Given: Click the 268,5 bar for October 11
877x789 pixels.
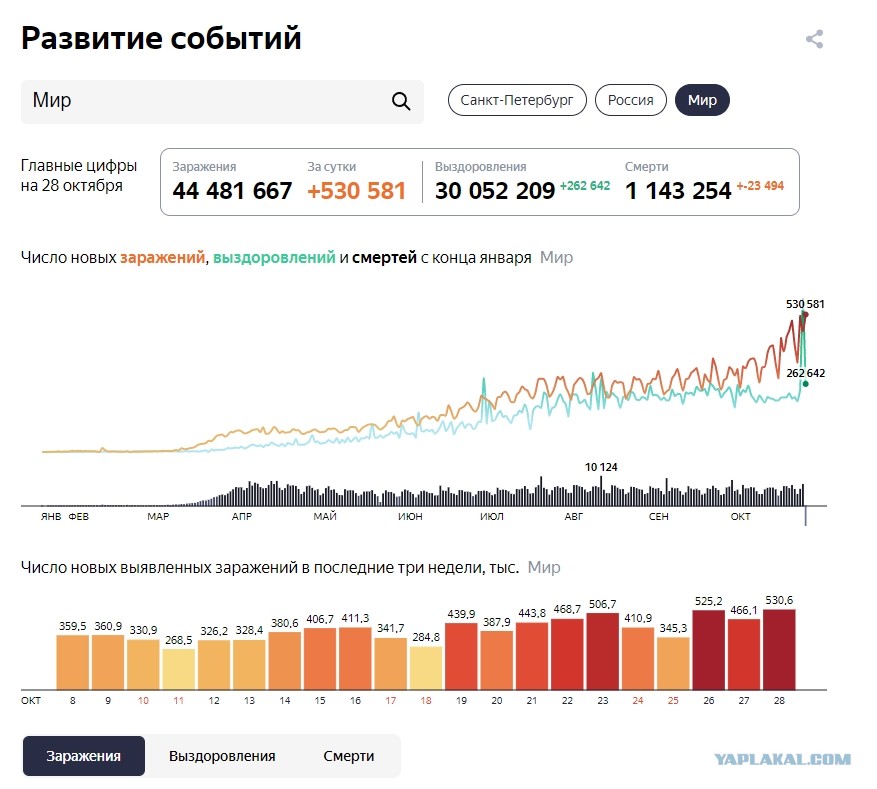Looking at the screenshot, I should [x=178, y=669].
